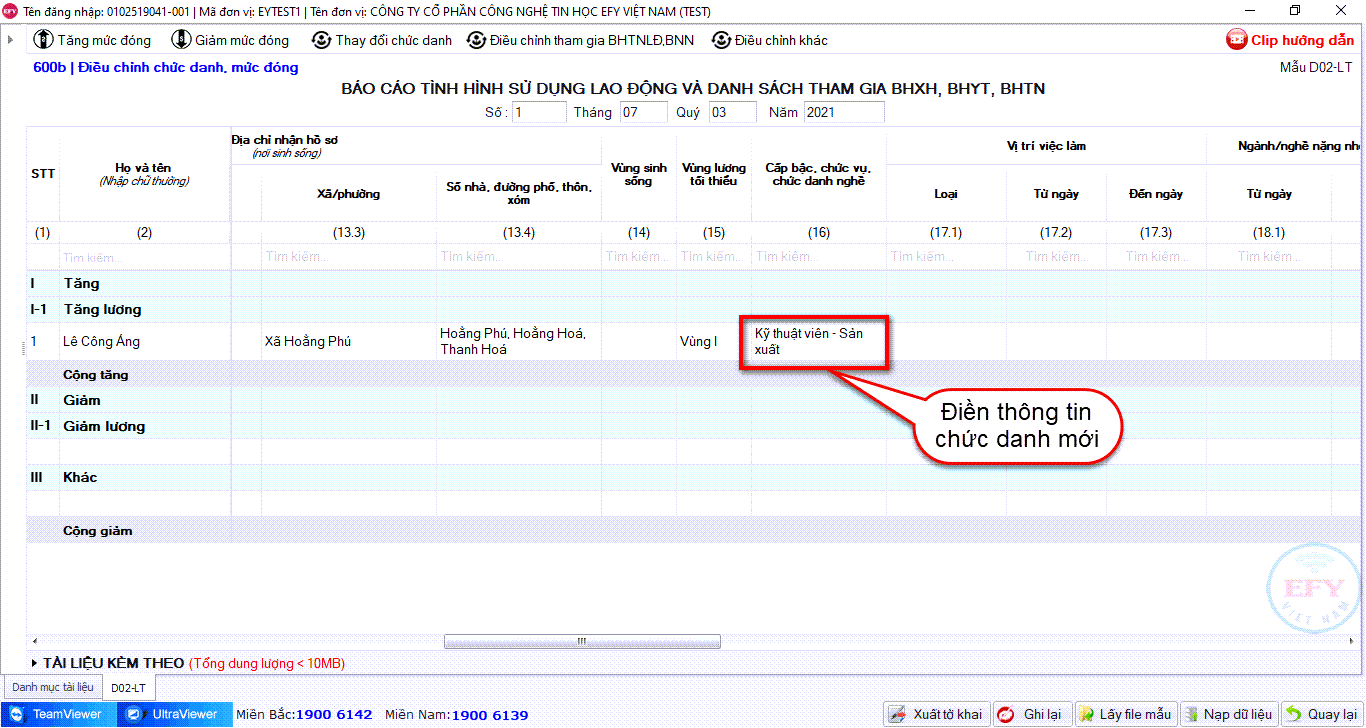This screenshot has height=728, width=1366.
Task: Search in Cấp bậc, chức vụ filter
Action: tap(818, 257)
